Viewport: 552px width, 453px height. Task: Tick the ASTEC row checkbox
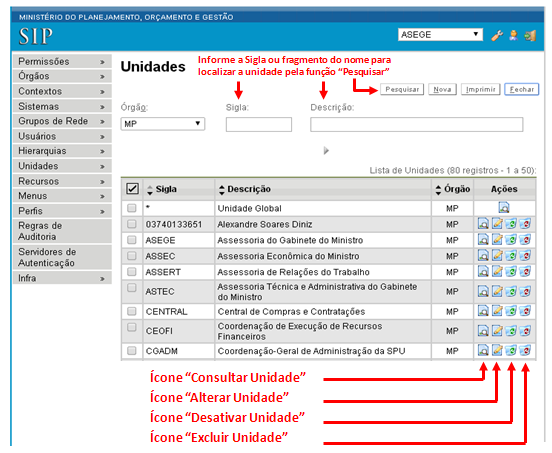[132, 288]
